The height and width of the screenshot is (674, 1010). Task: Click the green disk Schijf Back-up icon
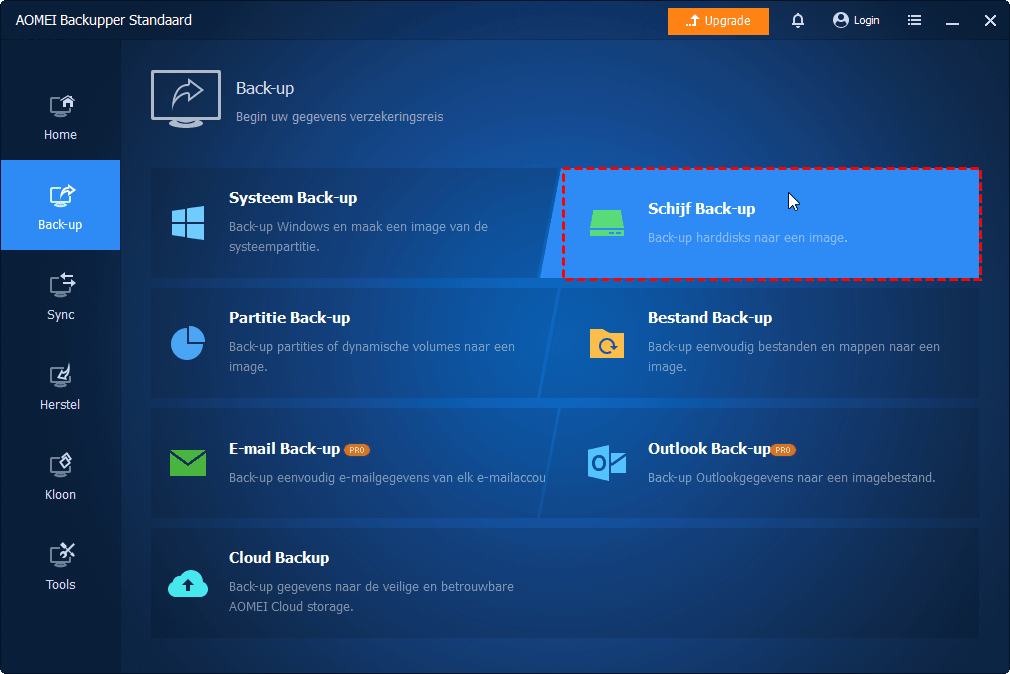tap(607, 223)
